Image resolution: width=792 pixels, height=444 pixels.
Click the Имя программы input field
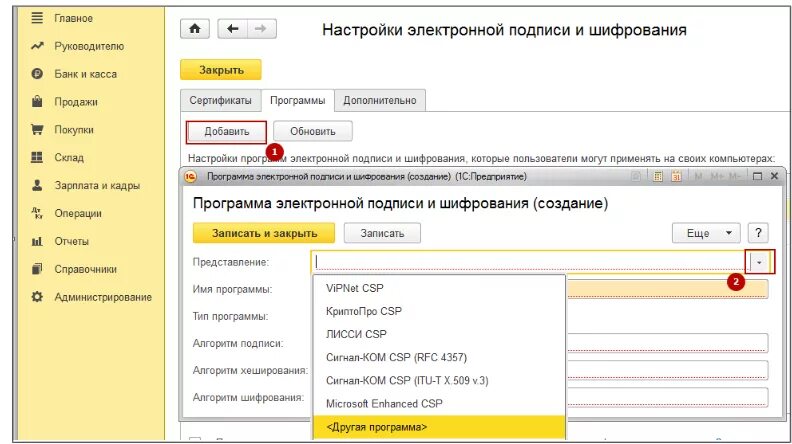click(667, 289)
